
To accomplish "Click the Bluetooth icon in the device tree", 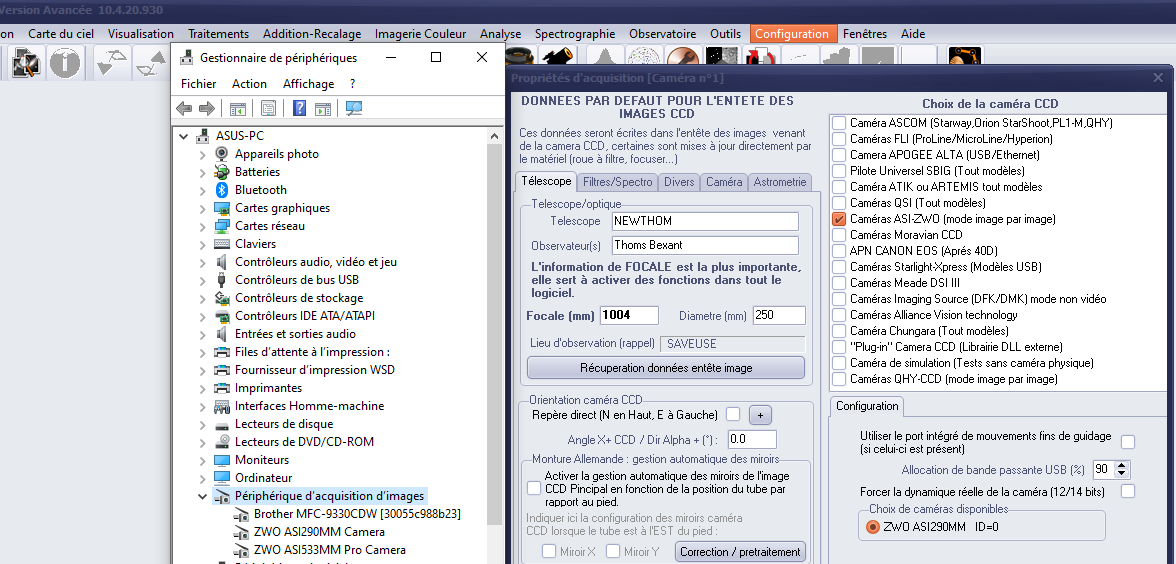I will [x=223, y=190].
